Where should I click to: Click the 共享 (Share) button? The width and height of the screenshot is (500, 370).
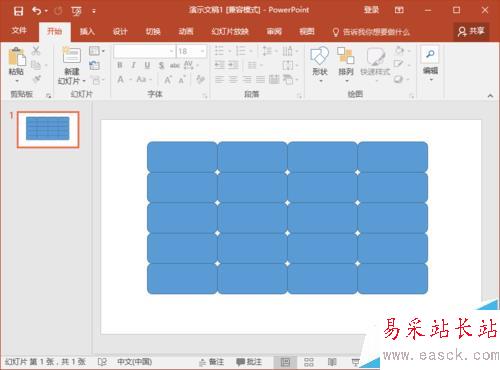(471, 31)
